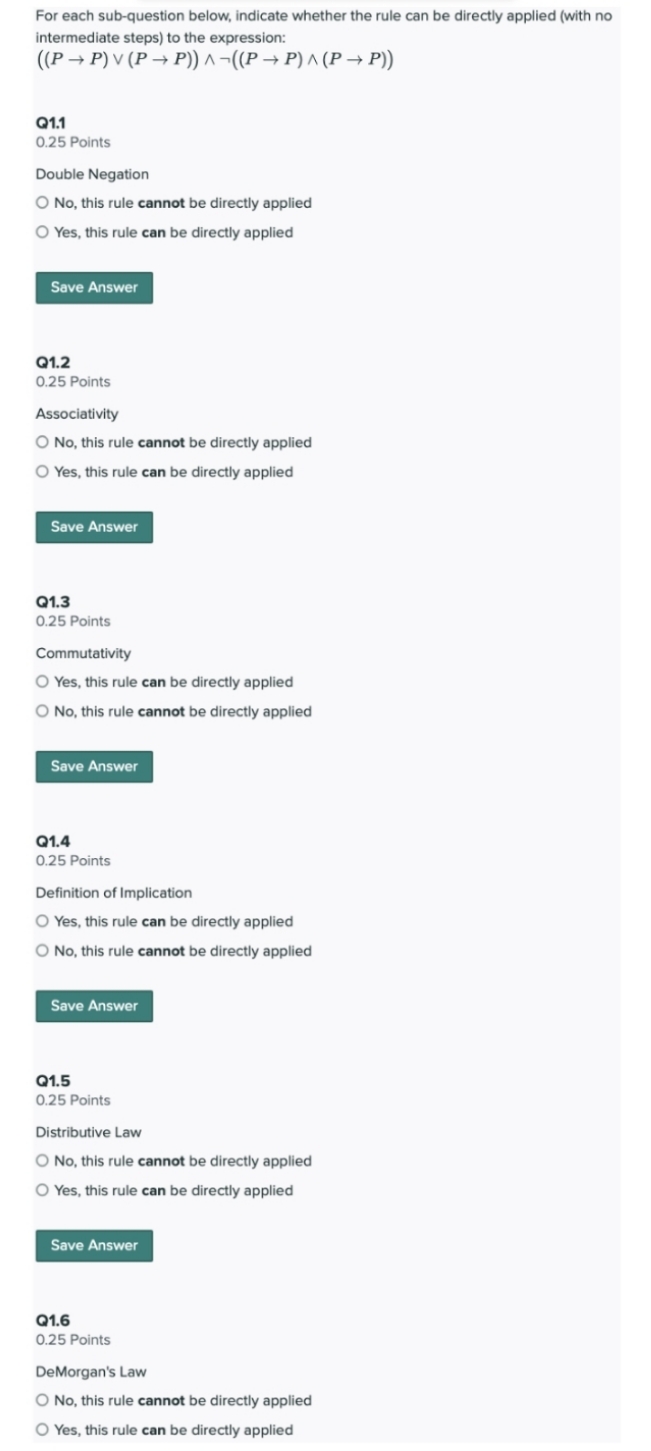Save the answer for Q1.2
The width and height of the screenshot is (651, 1451).
(x=93, y=527)
